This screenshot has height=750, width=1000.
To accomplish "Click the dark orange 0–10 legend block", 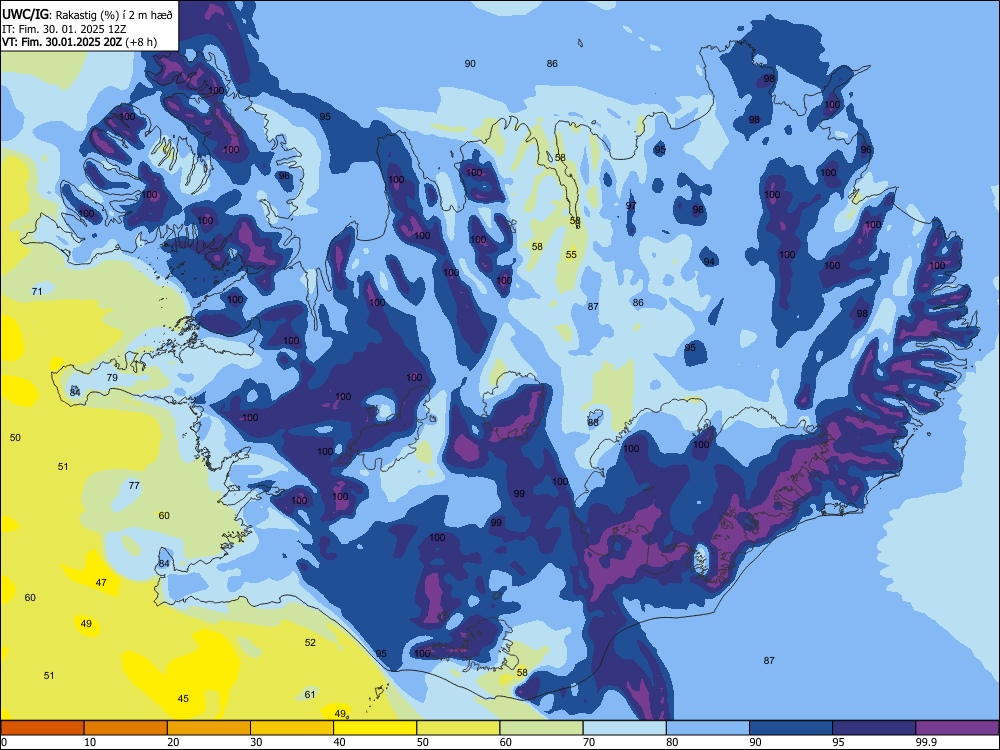I will [x=42, y=728].
